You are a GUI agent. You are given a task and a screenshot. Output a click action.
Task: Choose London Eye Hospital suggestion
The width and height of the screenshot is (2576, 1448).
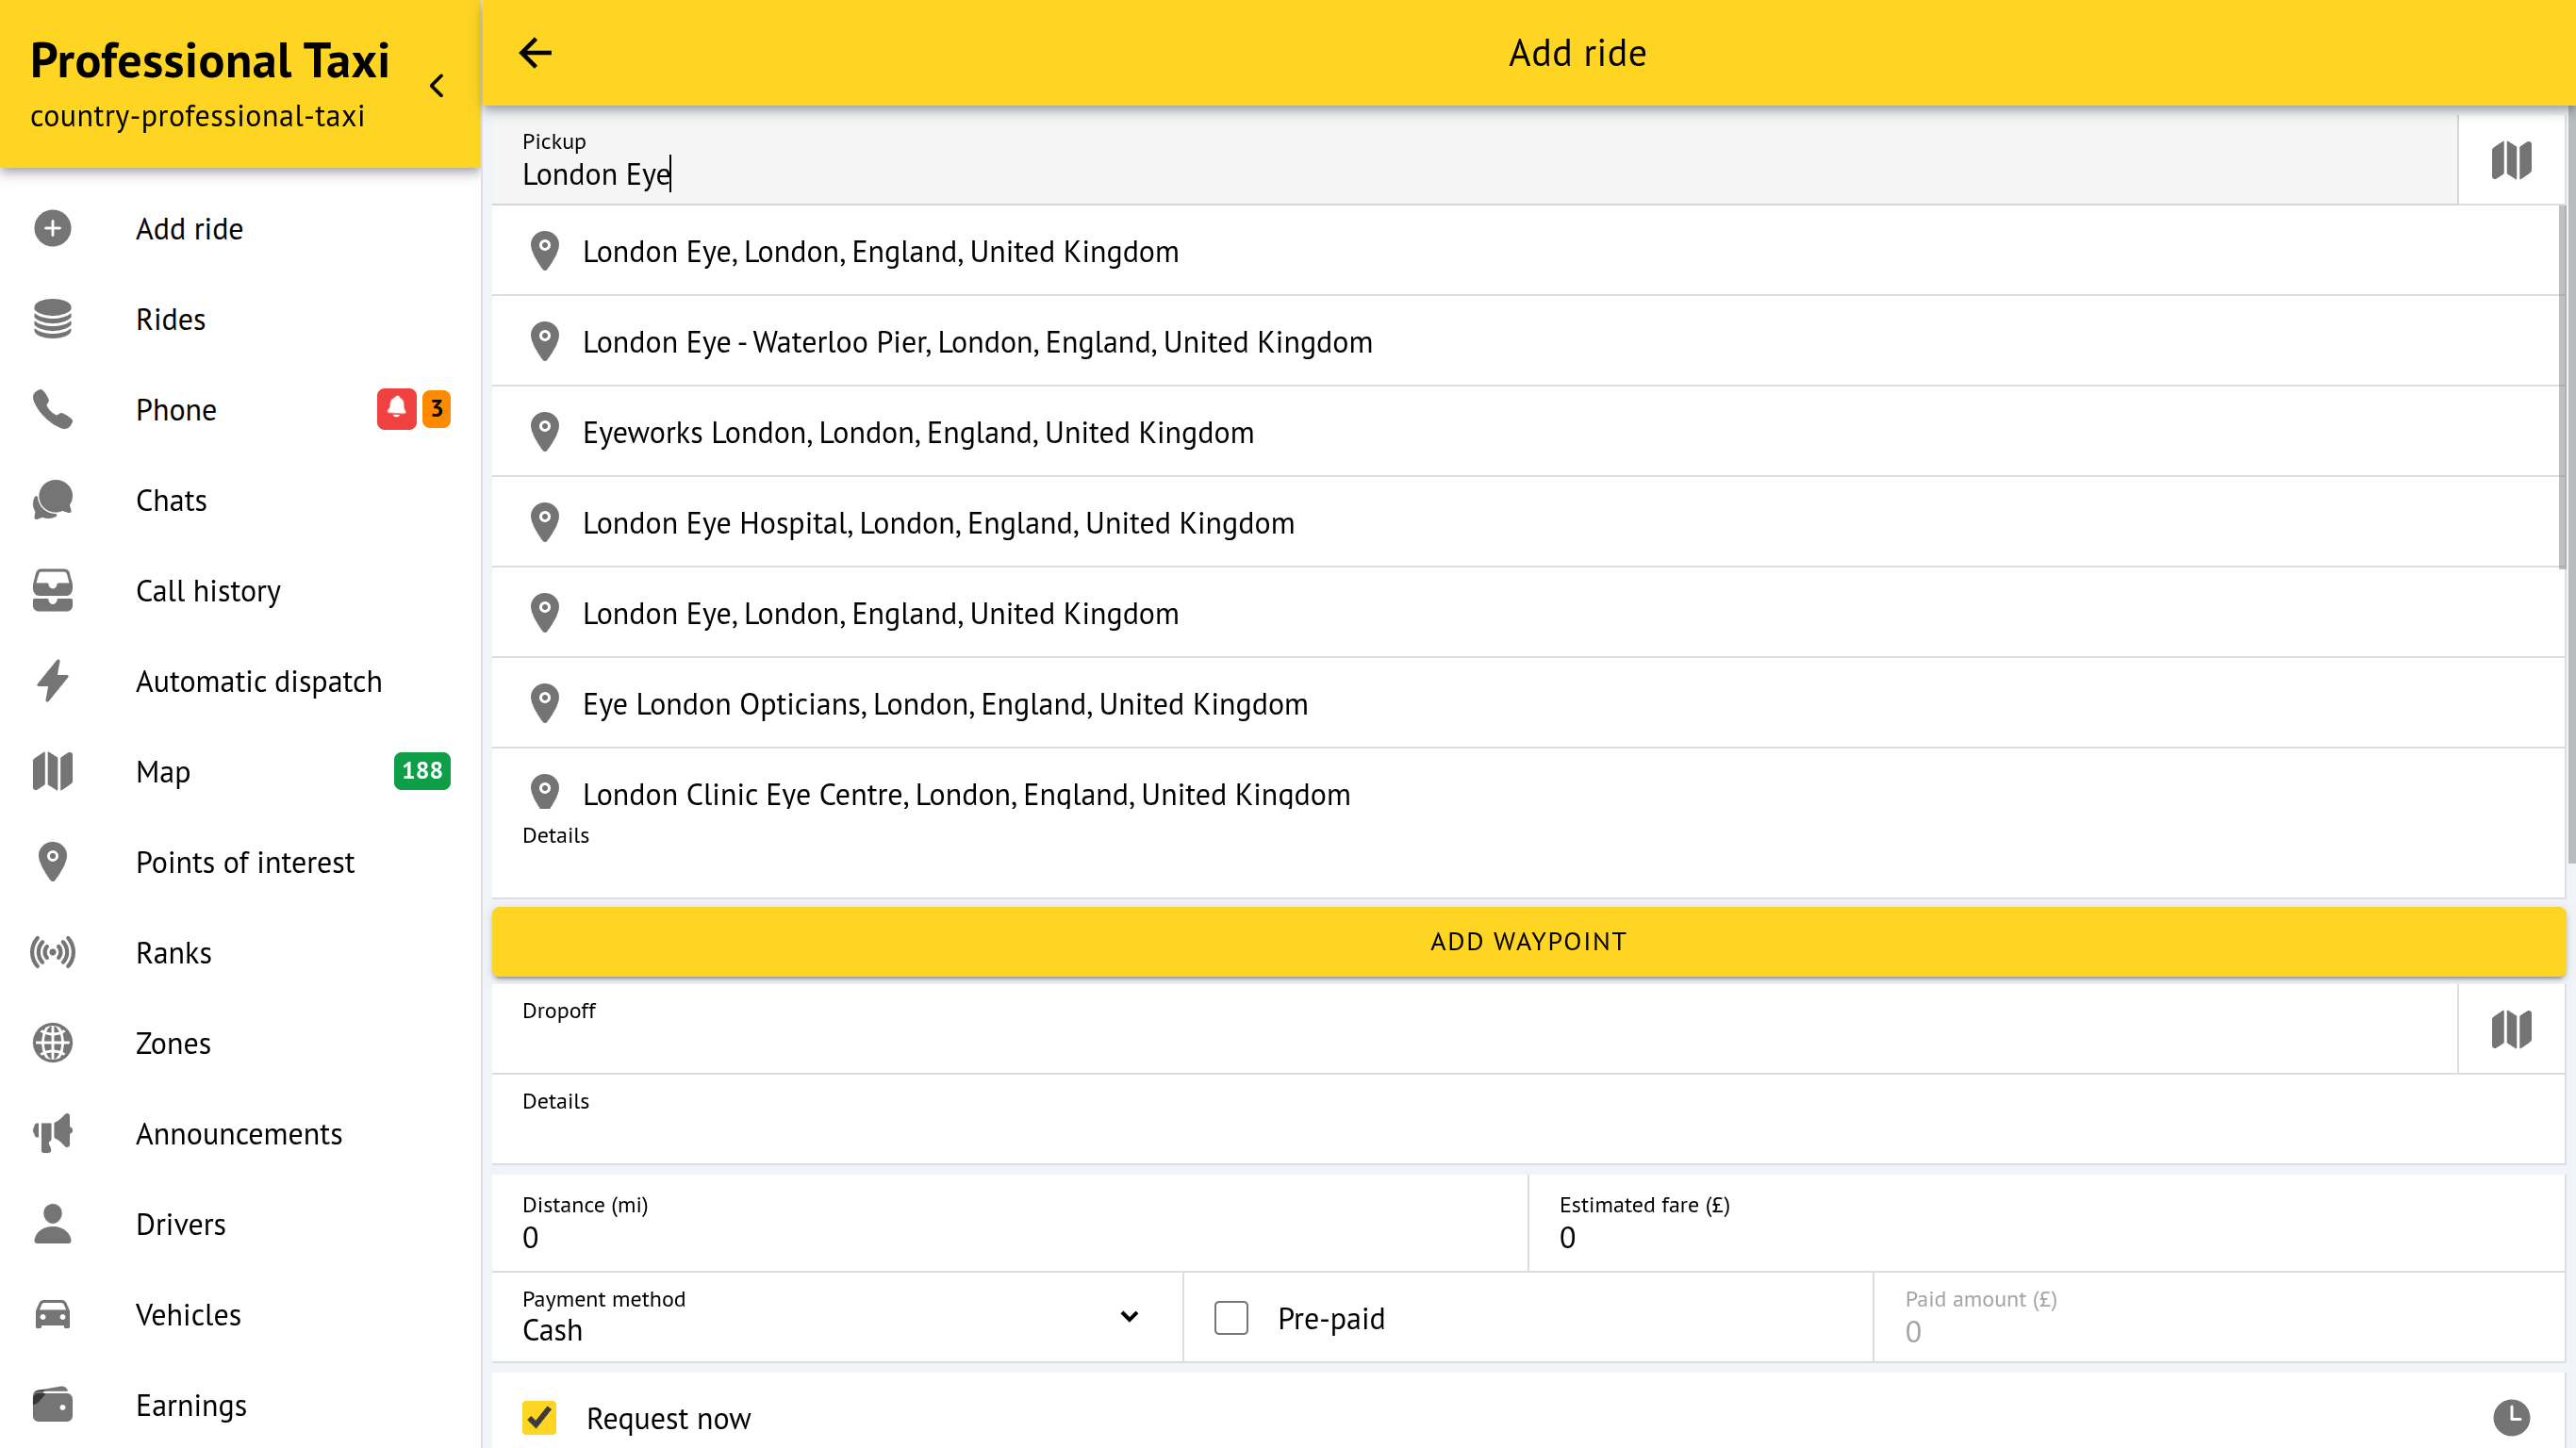click(938, 523)
